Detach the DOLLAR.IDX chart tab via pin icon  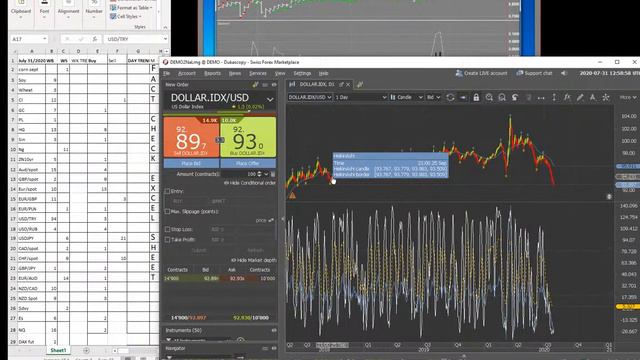point(341,84)
